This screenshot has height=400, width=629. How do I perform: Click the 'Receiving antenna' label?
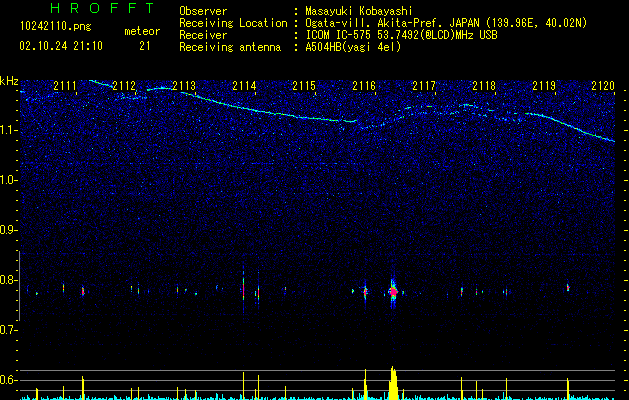(230, 47)
